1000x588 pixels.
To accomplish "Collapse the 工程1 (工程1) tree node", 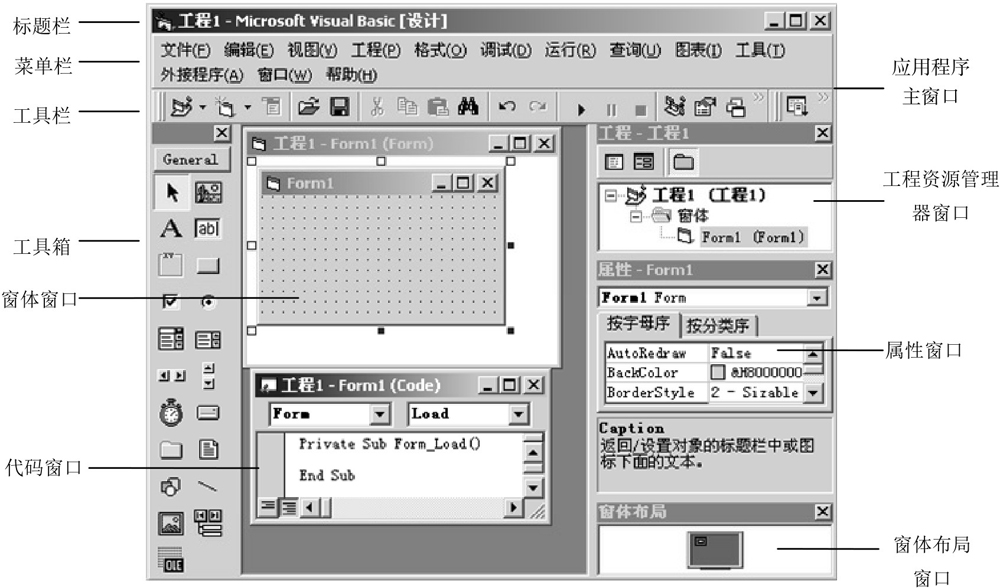I will pyautogui.click(x=610, y=195).
